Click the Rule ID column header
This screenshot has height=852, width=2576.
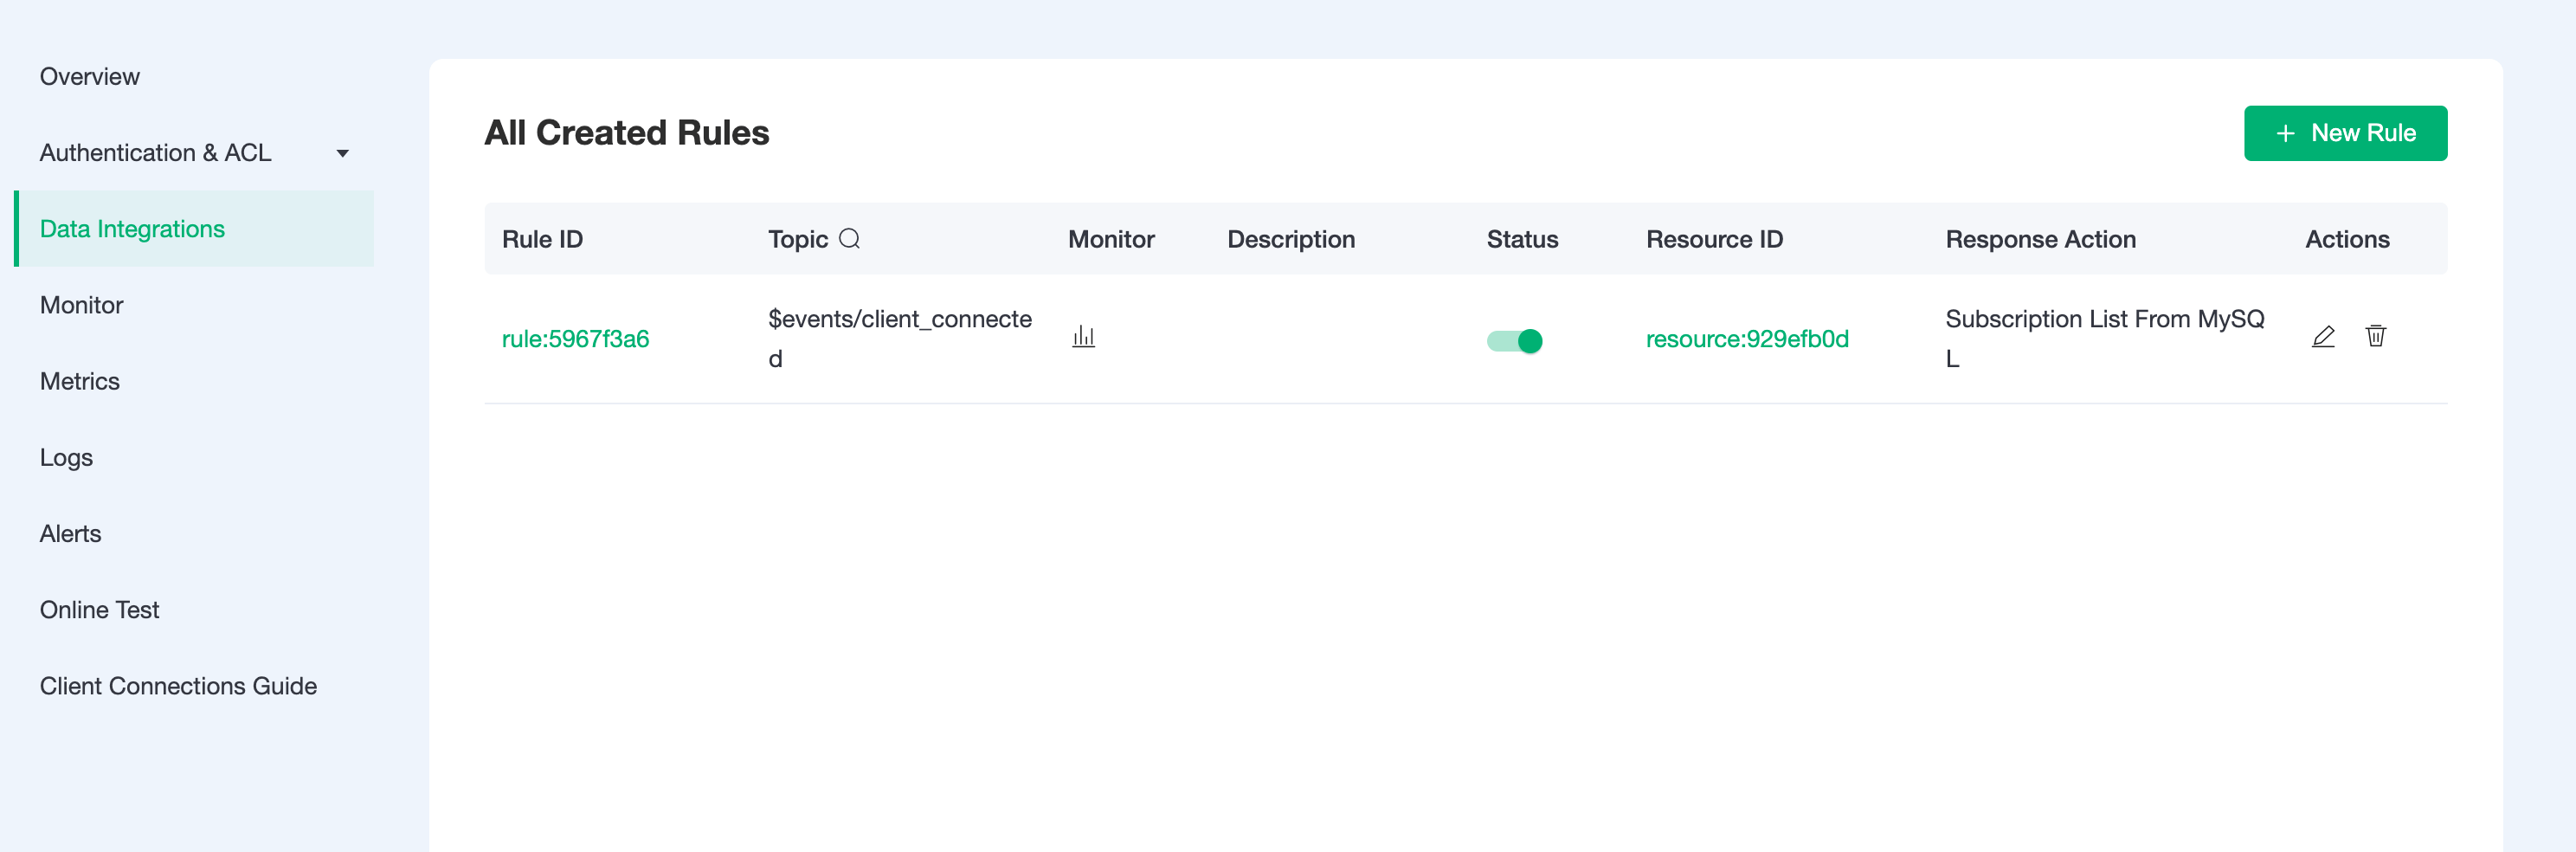click(x=542, y=239)
